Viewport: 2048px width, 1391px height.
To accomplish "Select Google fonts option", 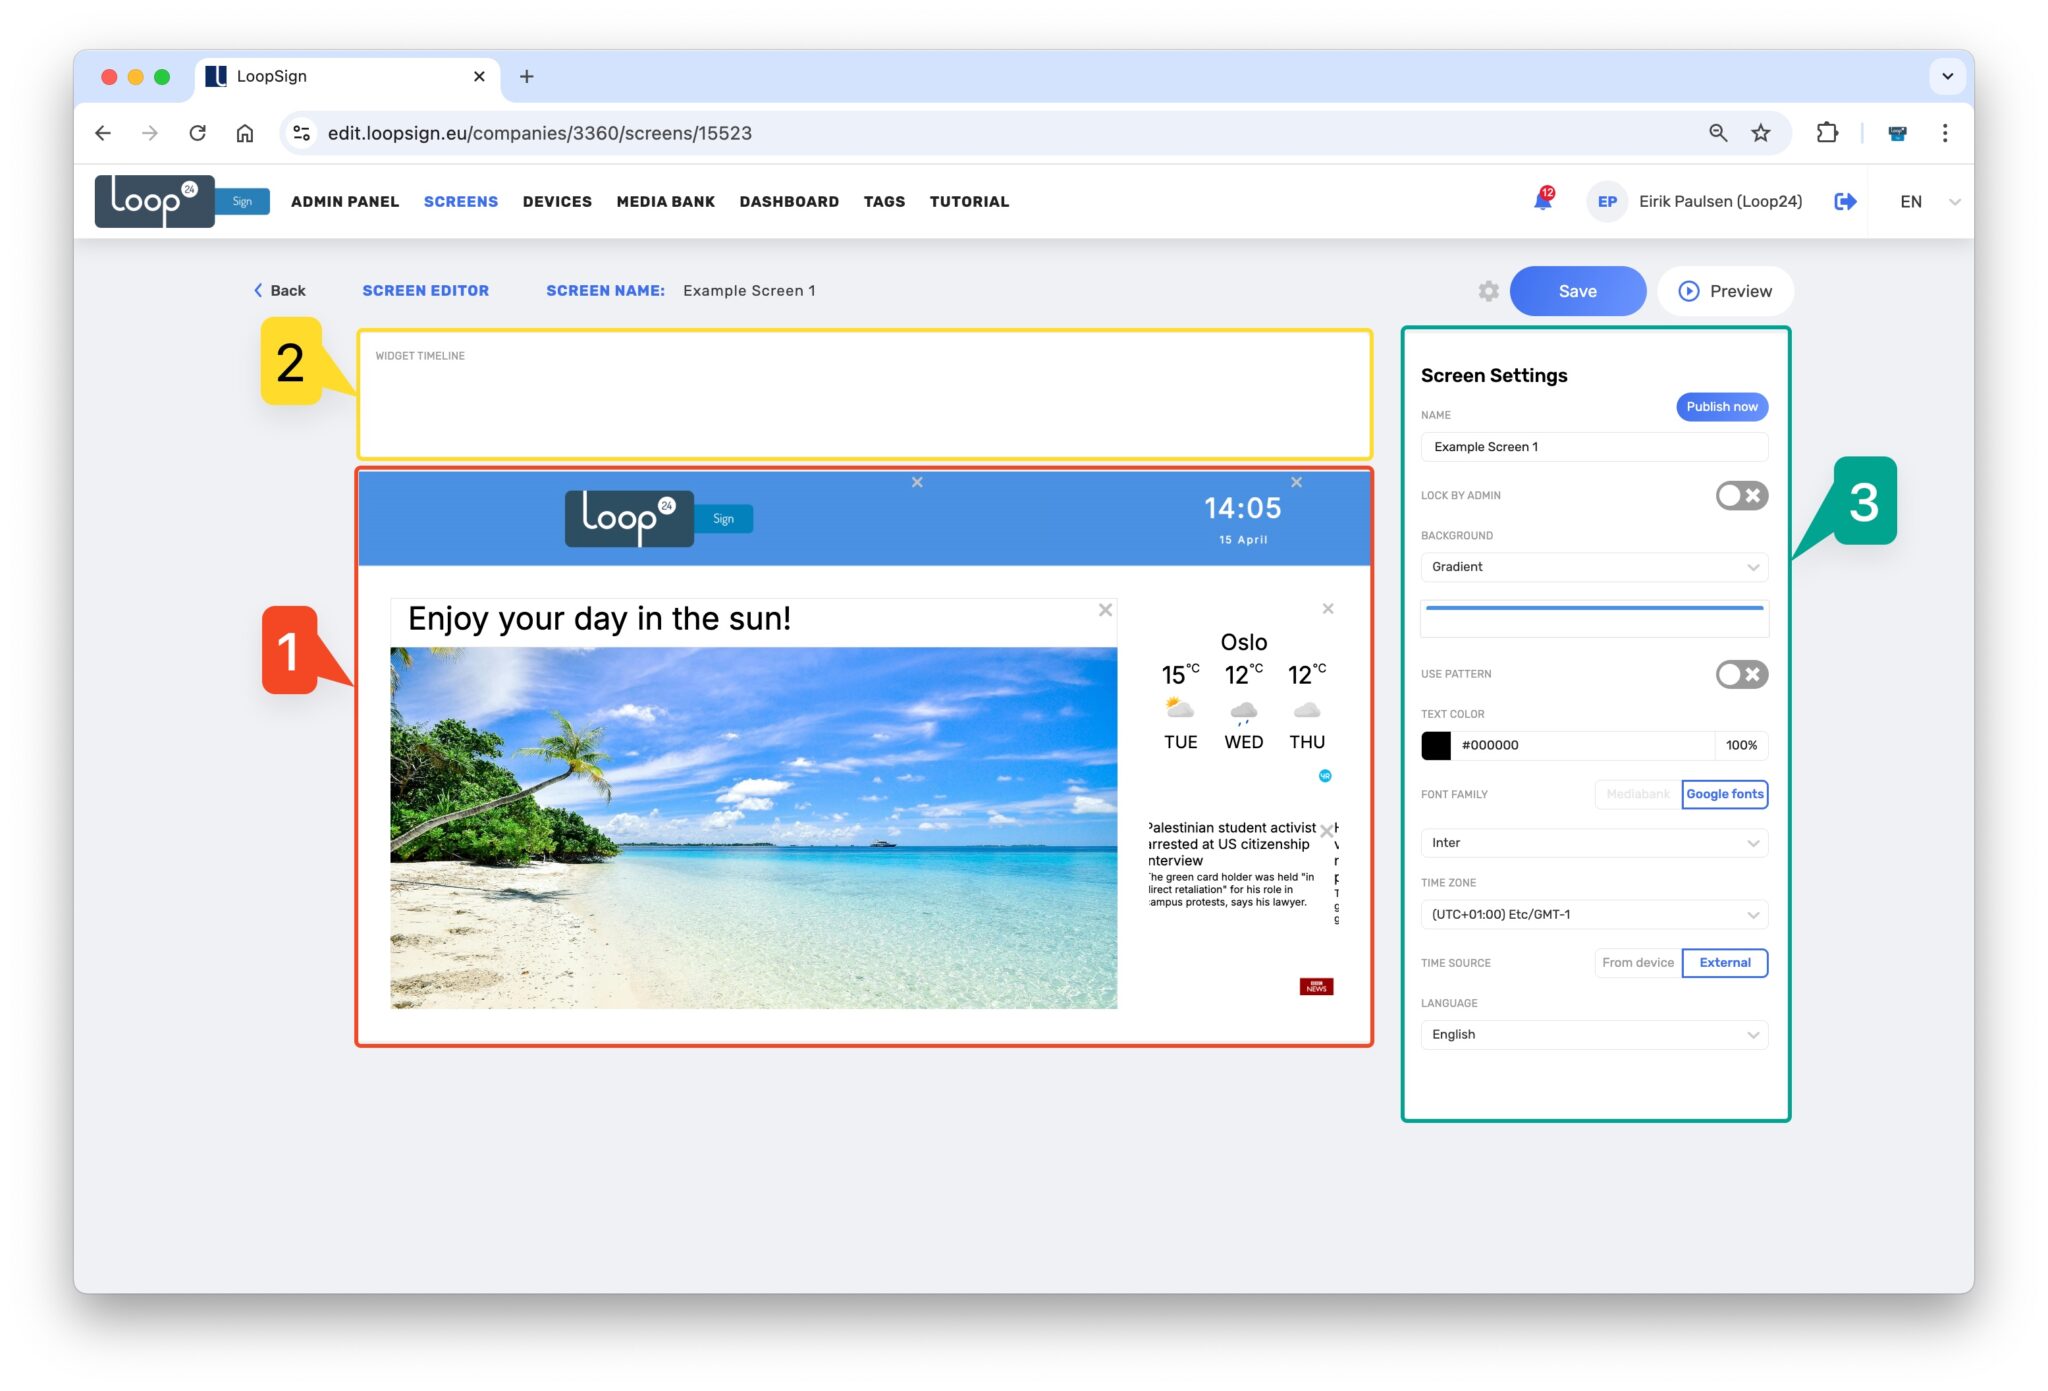I will pyautogui.click(x=1725, y=794).
